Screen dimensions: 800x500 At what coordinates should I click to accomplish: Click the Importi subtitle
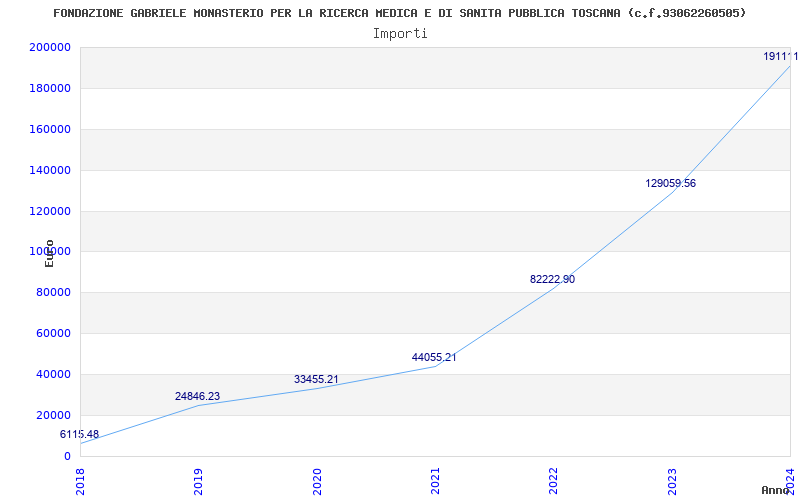400,34
